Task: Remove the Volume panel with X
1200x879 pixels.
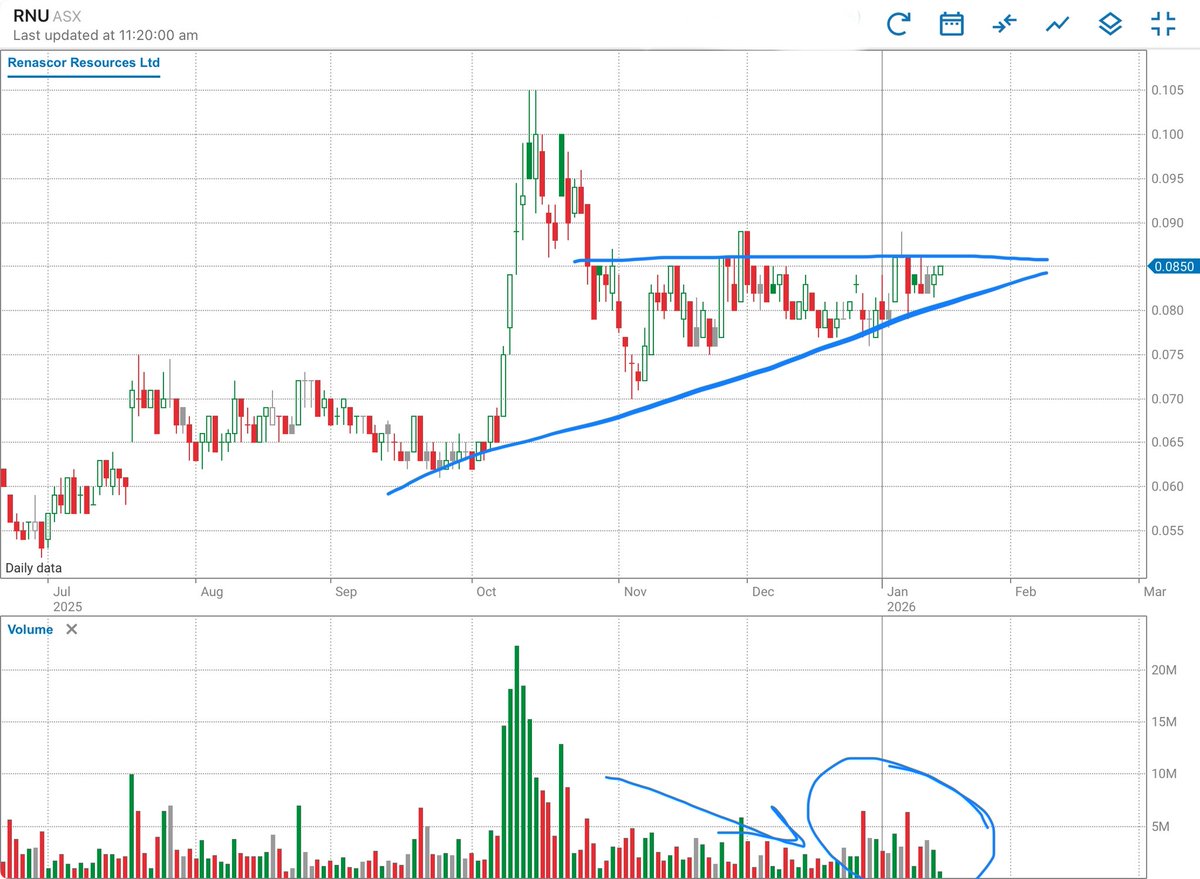Action: (x=71, y=629)
